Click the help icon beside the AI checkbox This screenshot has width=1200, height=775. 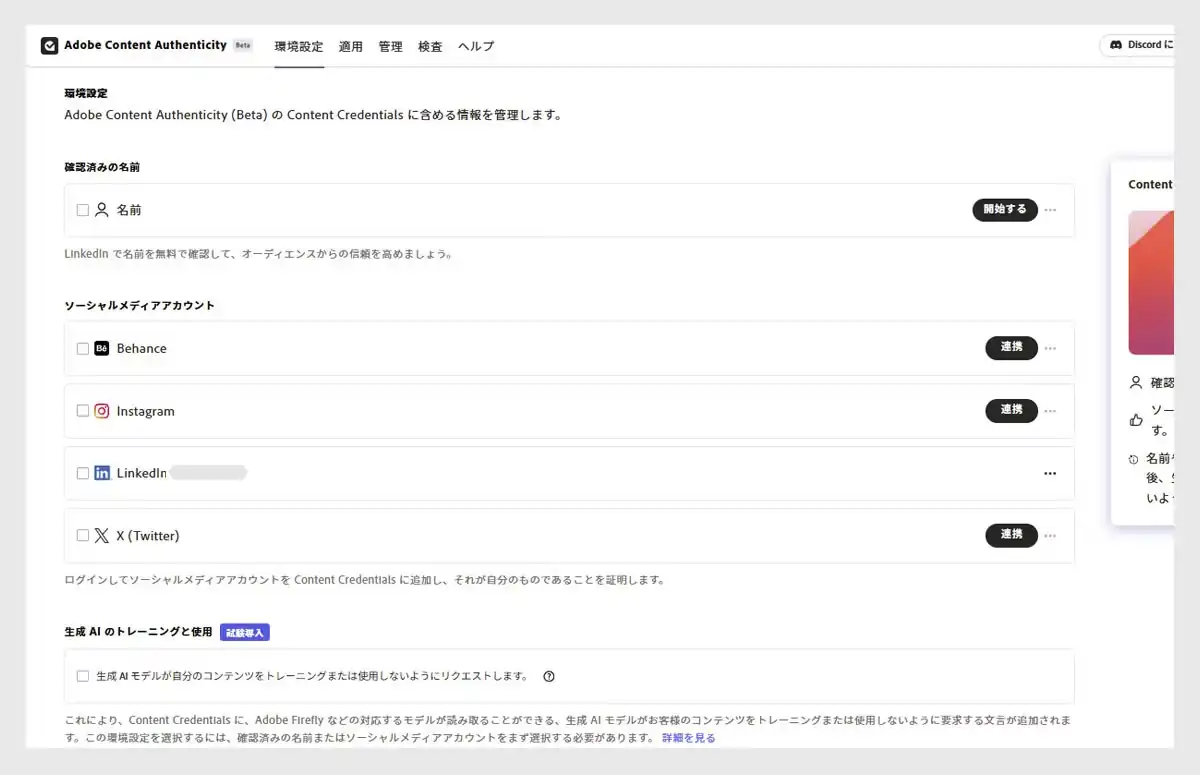pyautogui.click(x=548, y=676)
